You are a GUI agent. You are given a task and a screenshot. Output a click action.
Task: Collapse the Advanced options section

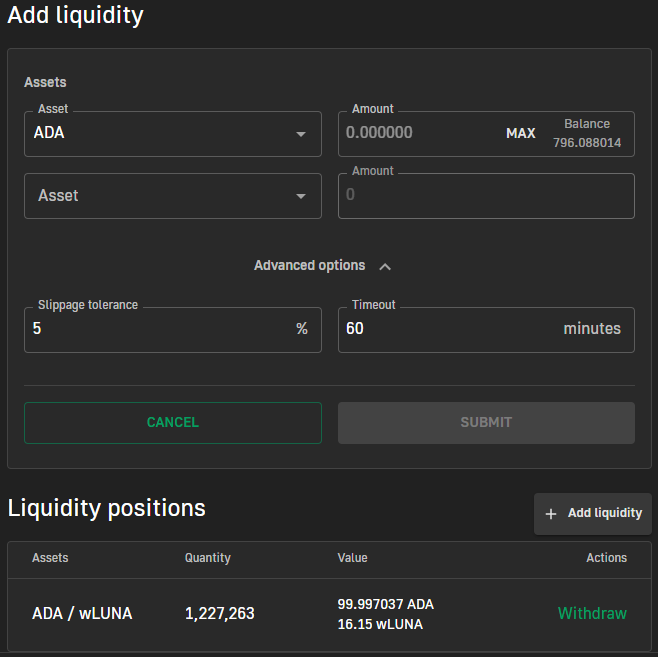coord(322,266)
